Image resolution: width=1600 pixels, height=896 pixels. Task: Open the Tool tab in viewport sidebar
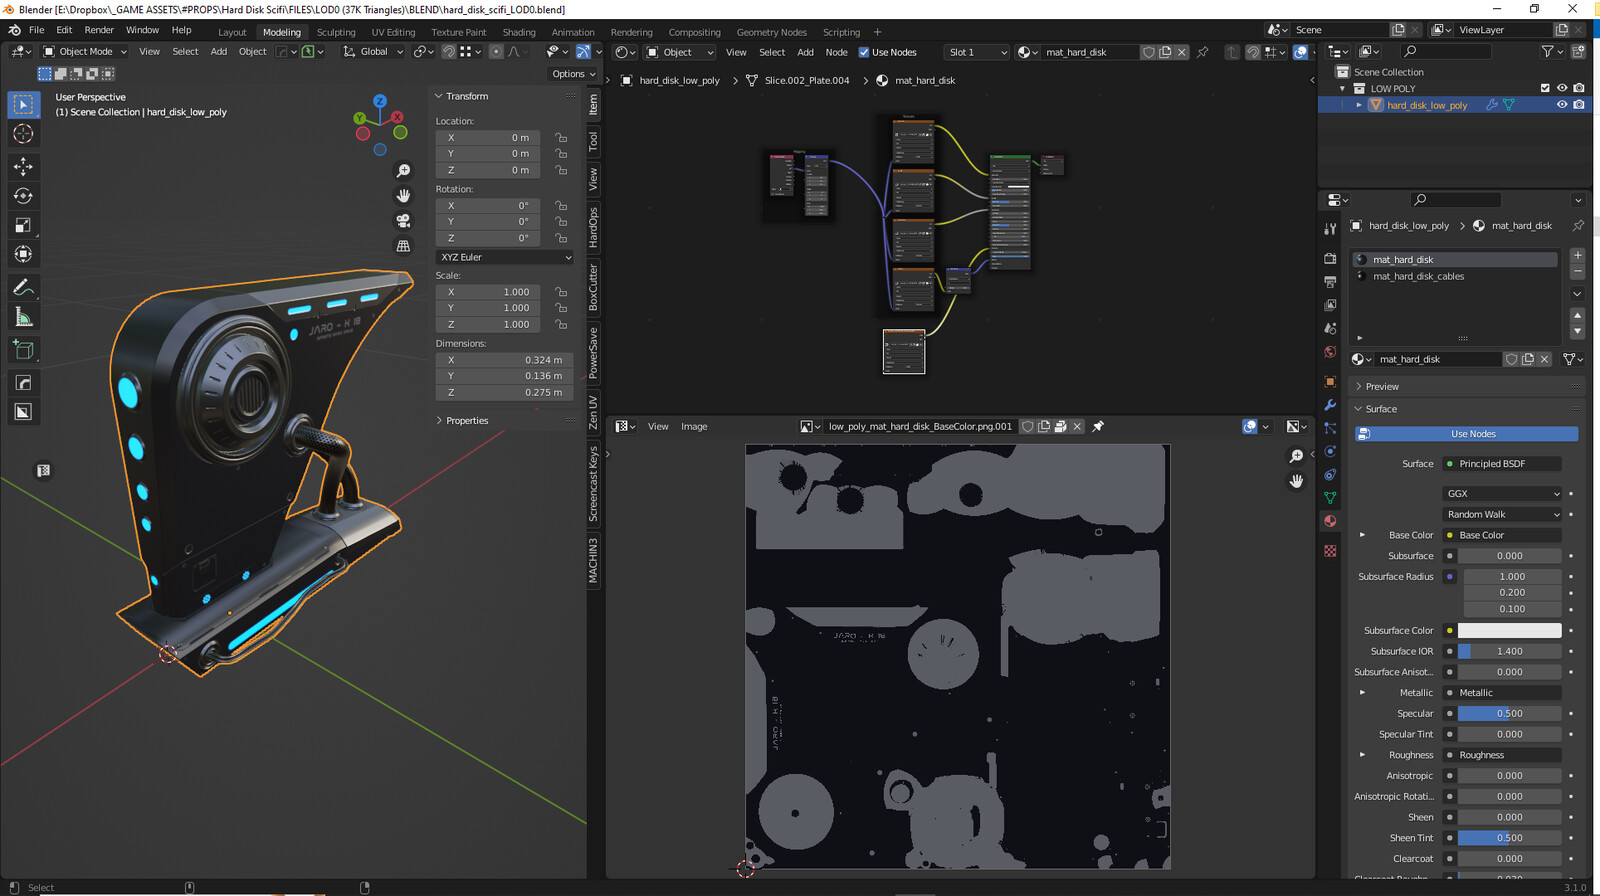point(593,141)
